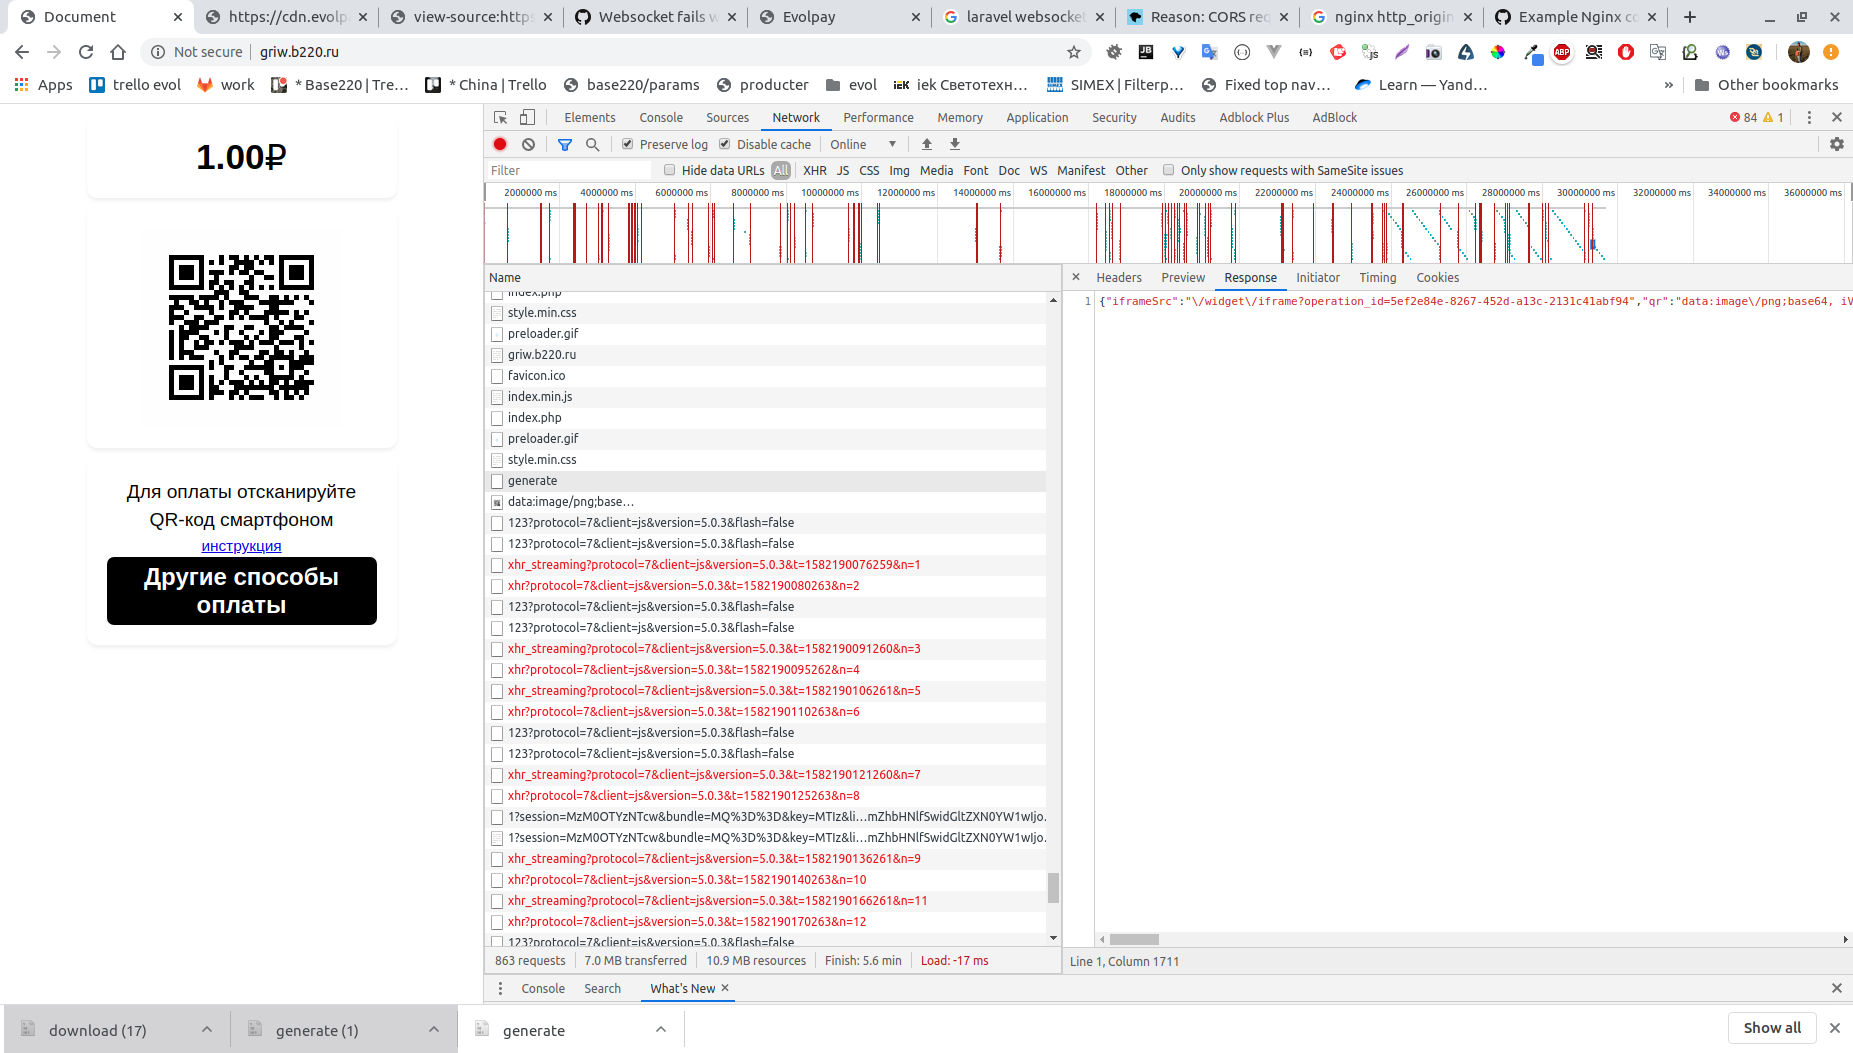This screenshot has width=1853, height=1053.
Task: Click the QR code image
Action: [241, 327]
